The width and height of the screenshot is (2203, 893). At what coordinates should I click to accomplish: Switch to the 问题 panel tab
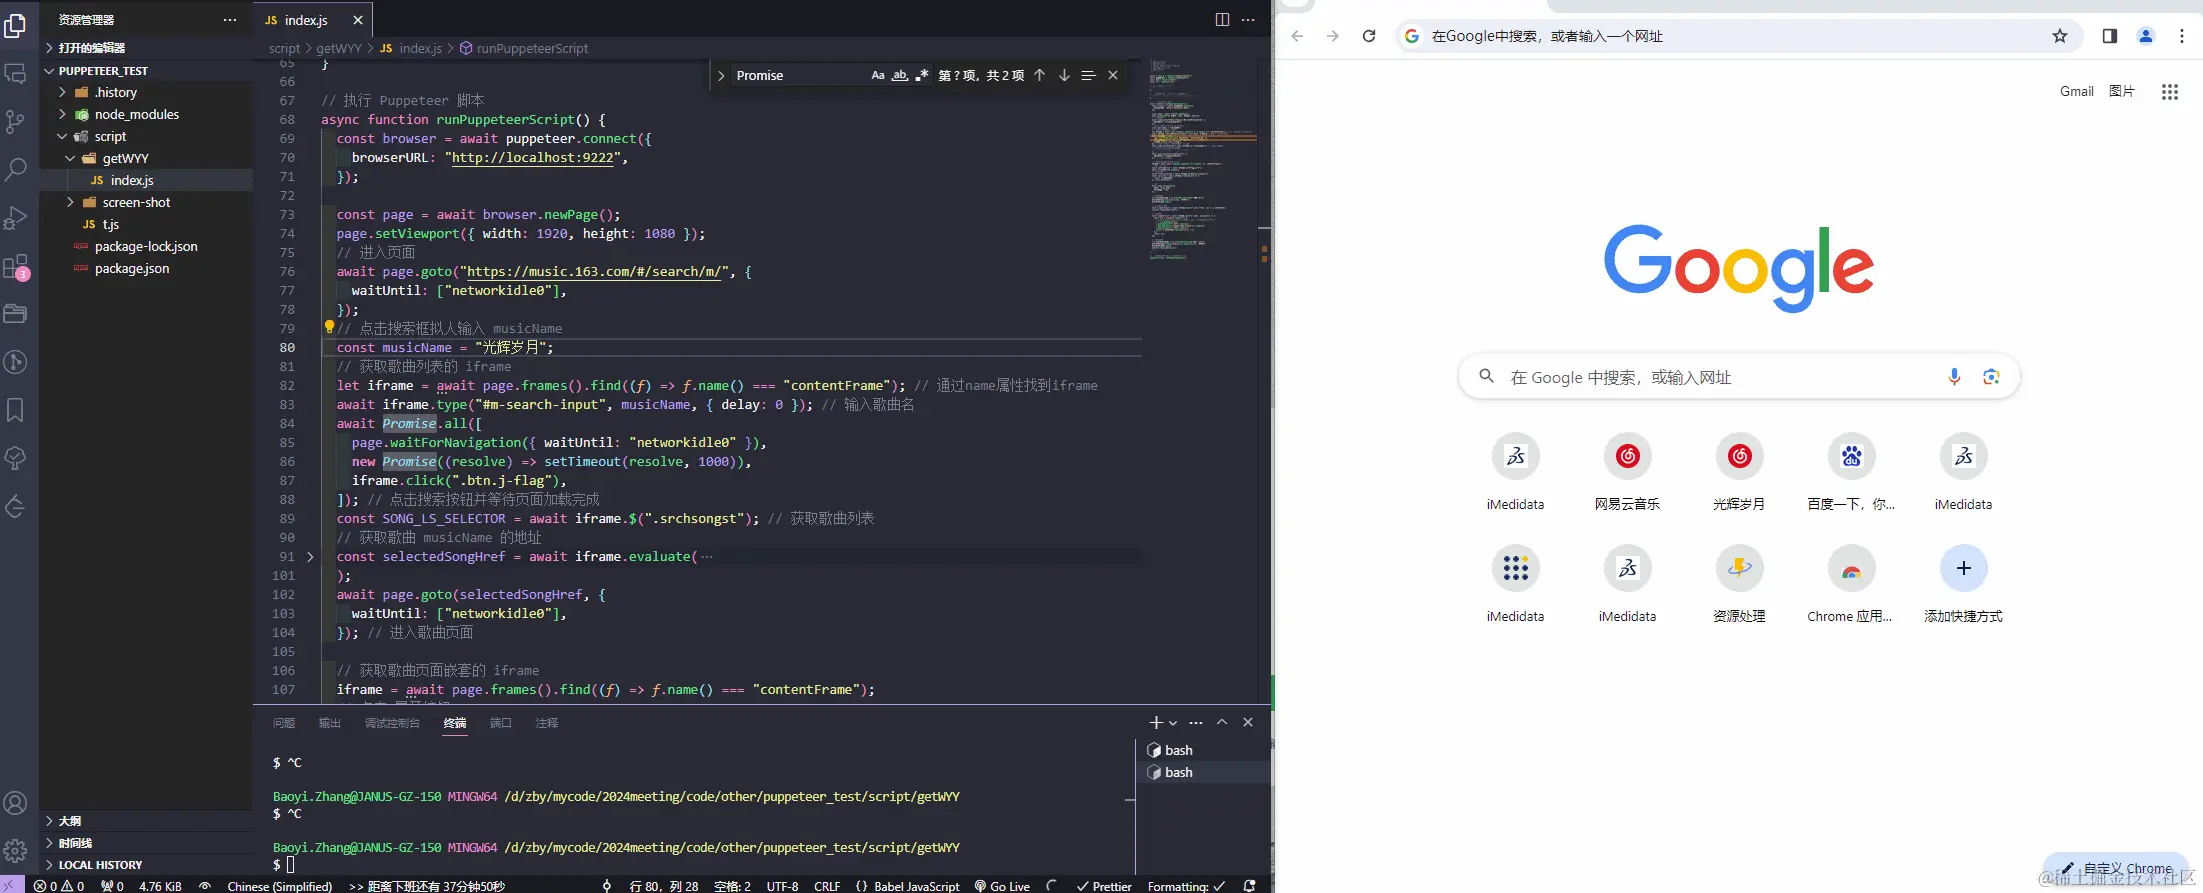click(x=284, y=723)
